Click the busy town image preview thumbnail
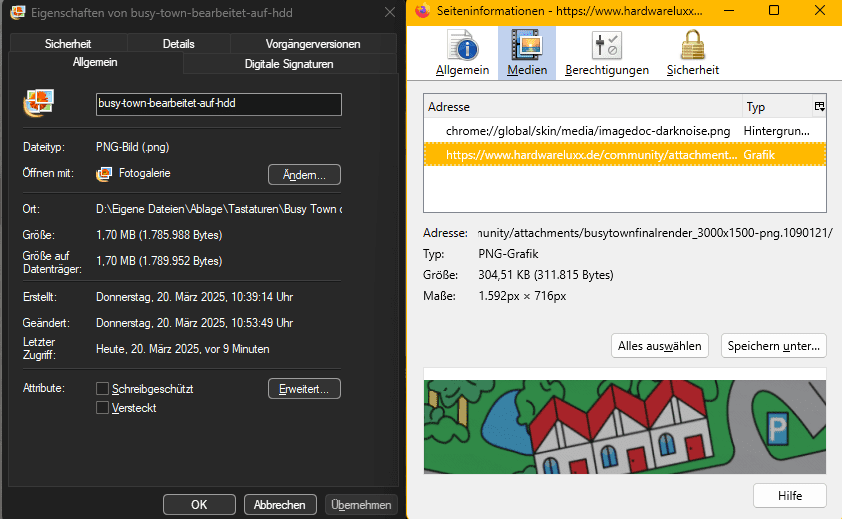 pyautogui.click(x=625, y=427)
